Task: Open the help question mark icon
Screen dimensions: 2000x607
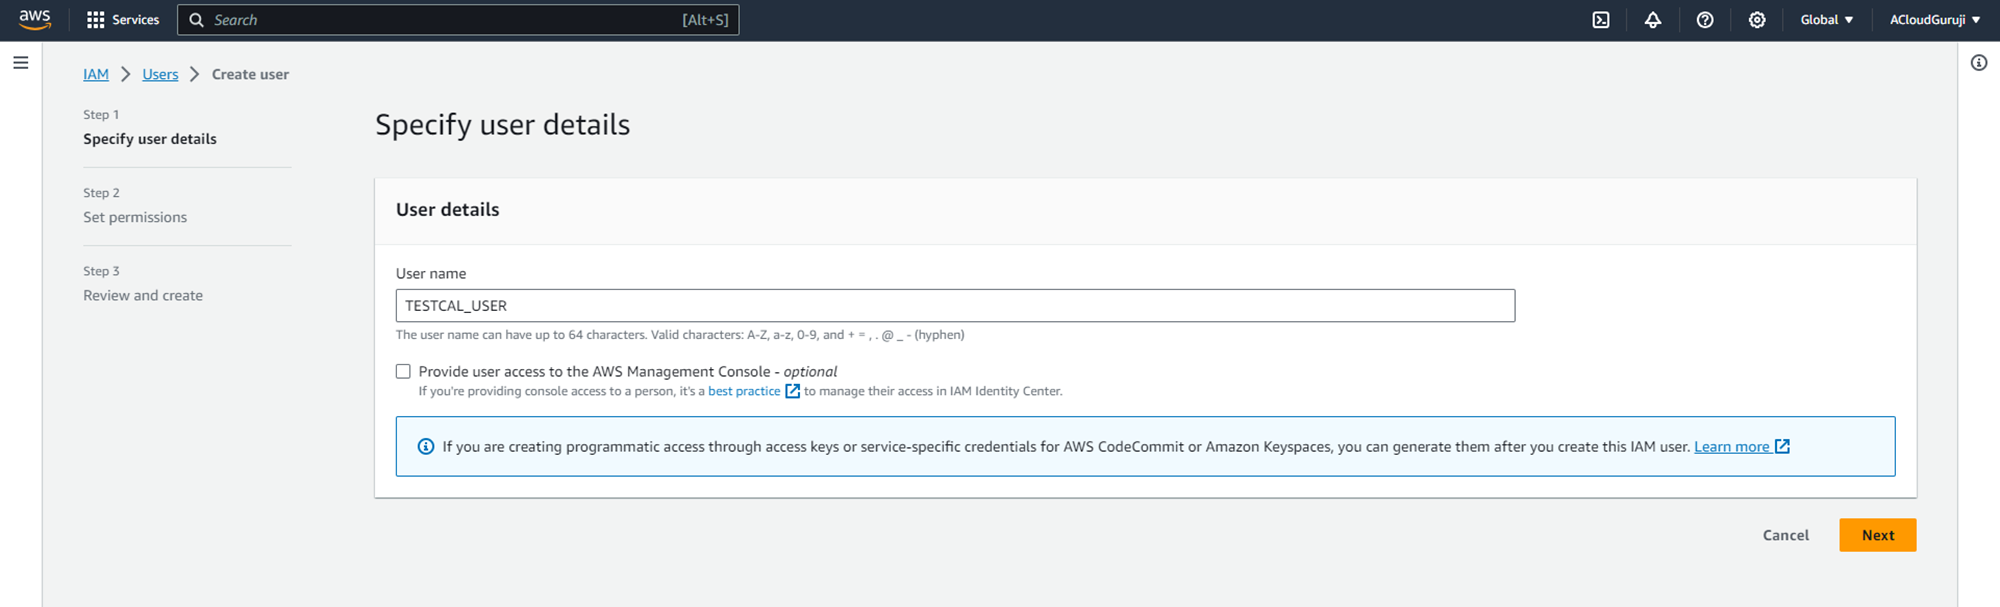Action: [x=1705, y=20]
